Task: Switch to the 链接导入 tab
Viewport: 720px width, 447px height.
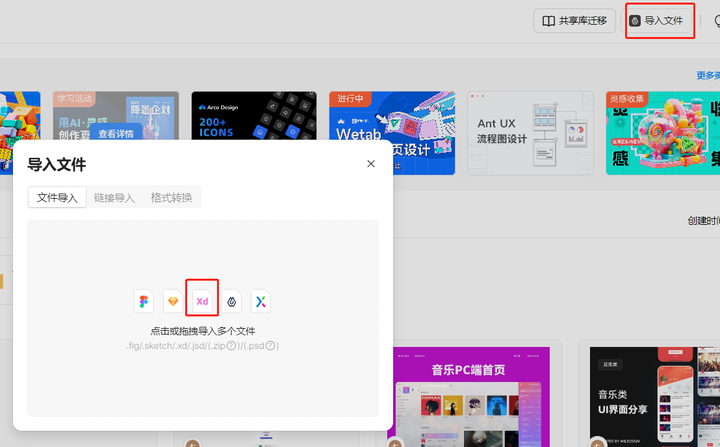Action: tap(114, 198)
